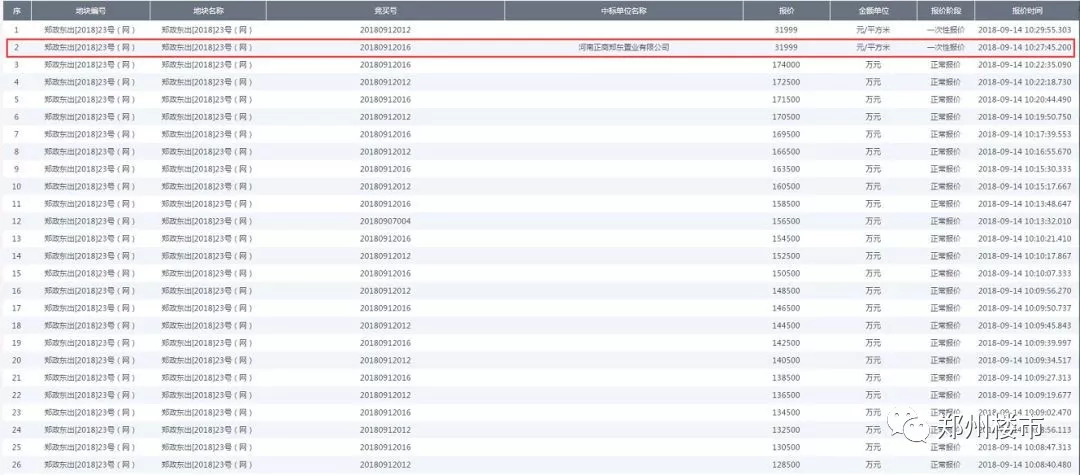
Task: Click the bid value 169500
Action: point(786,134)
